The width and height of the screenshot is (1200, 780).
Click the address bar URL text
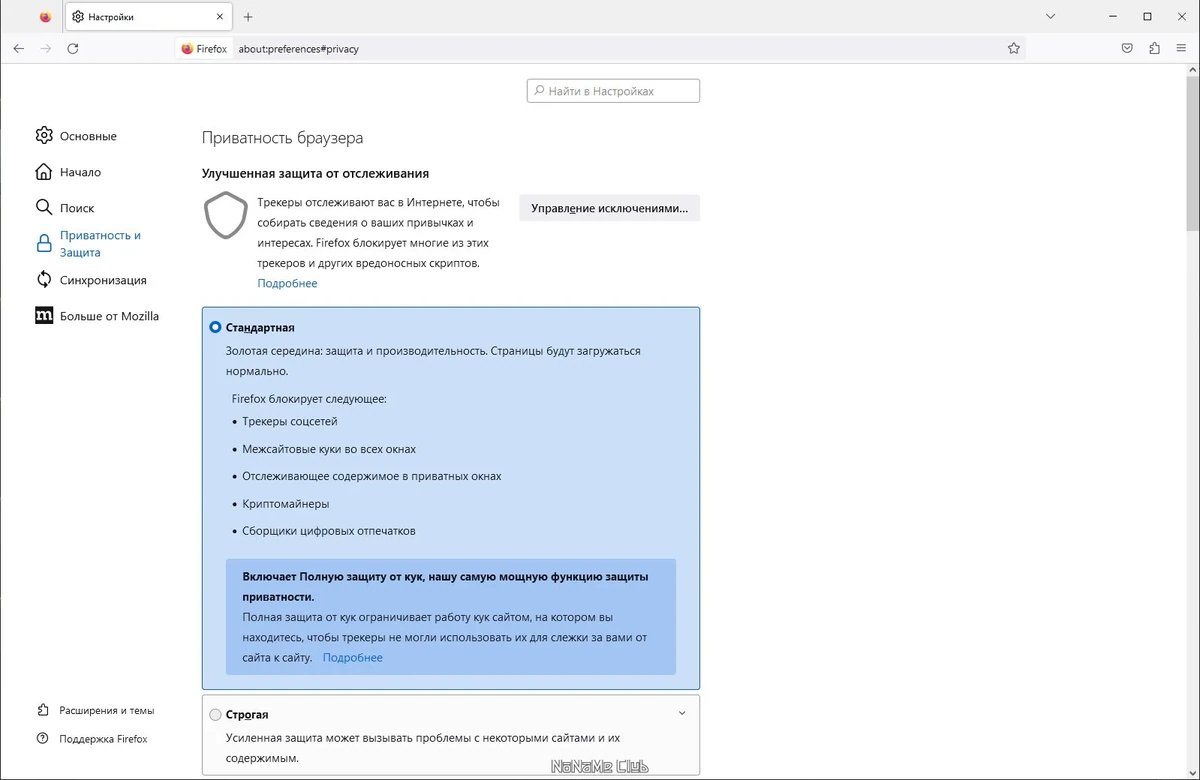(x=298, y=48)
